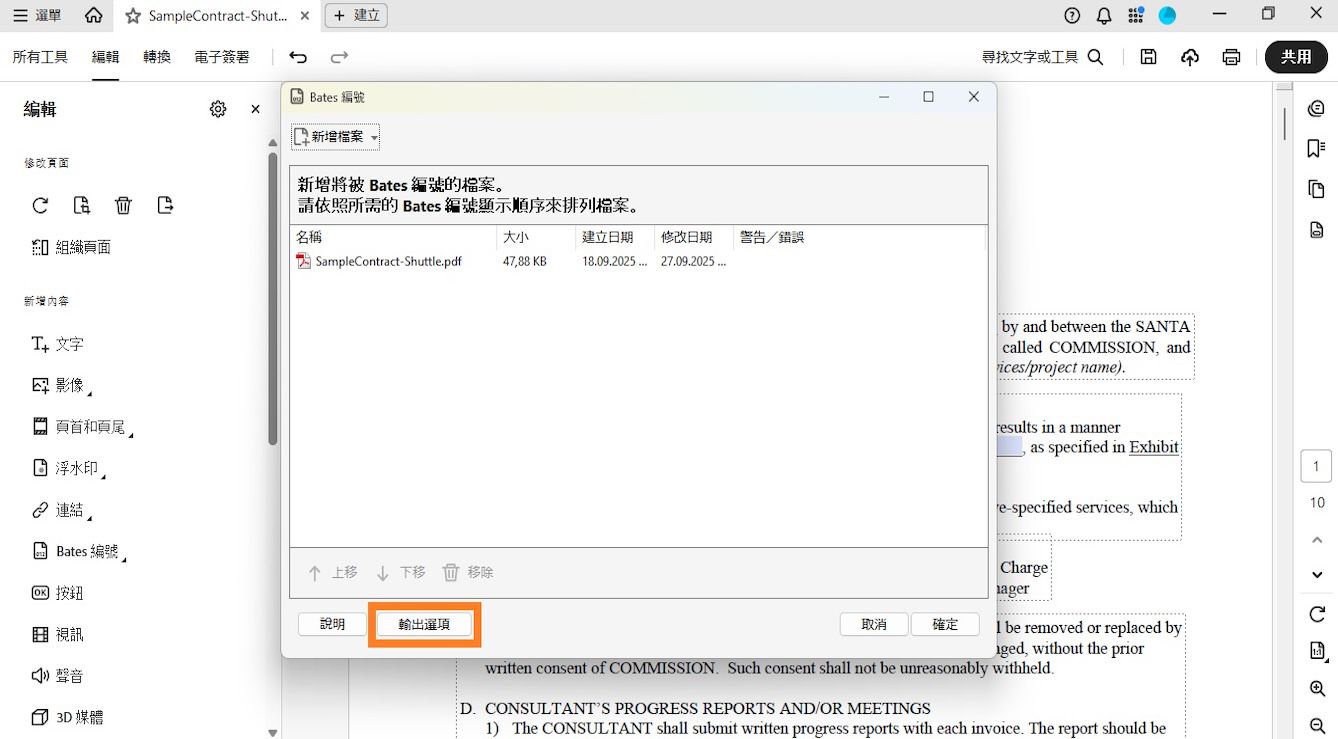Click the print icon in the toolbar

pyautogui.click(x=1231, y=57)
